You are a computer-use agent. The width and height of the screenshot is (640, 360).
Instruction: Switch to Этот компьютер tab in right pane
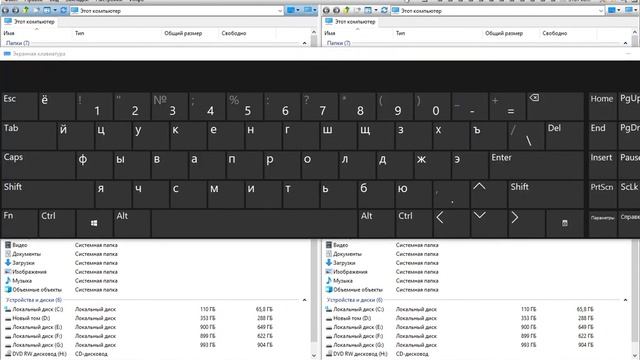click(349, 21)
